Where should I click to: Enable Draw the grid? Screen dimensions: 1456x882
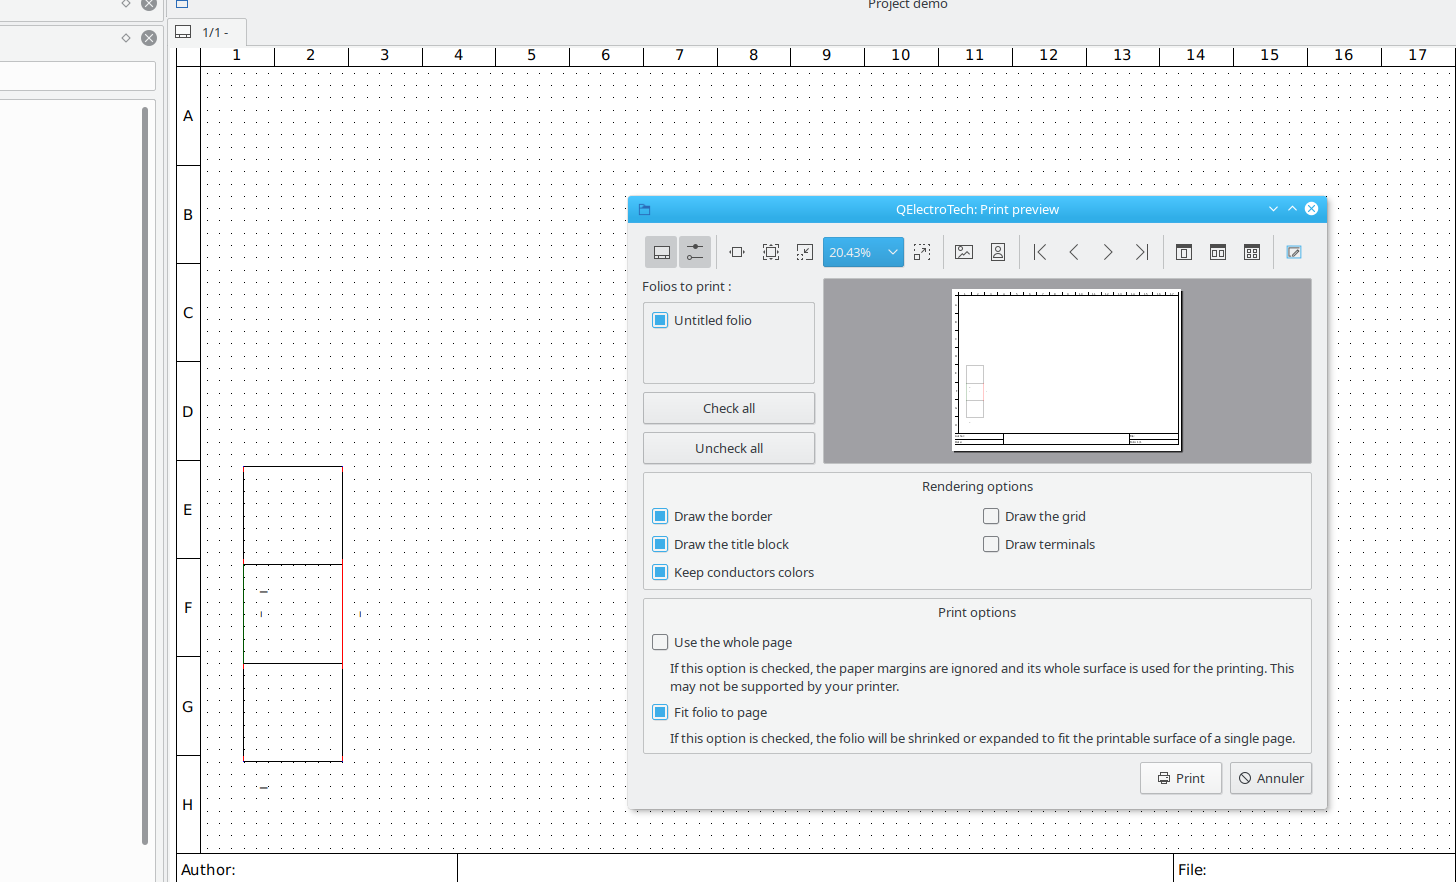[991, 516]
